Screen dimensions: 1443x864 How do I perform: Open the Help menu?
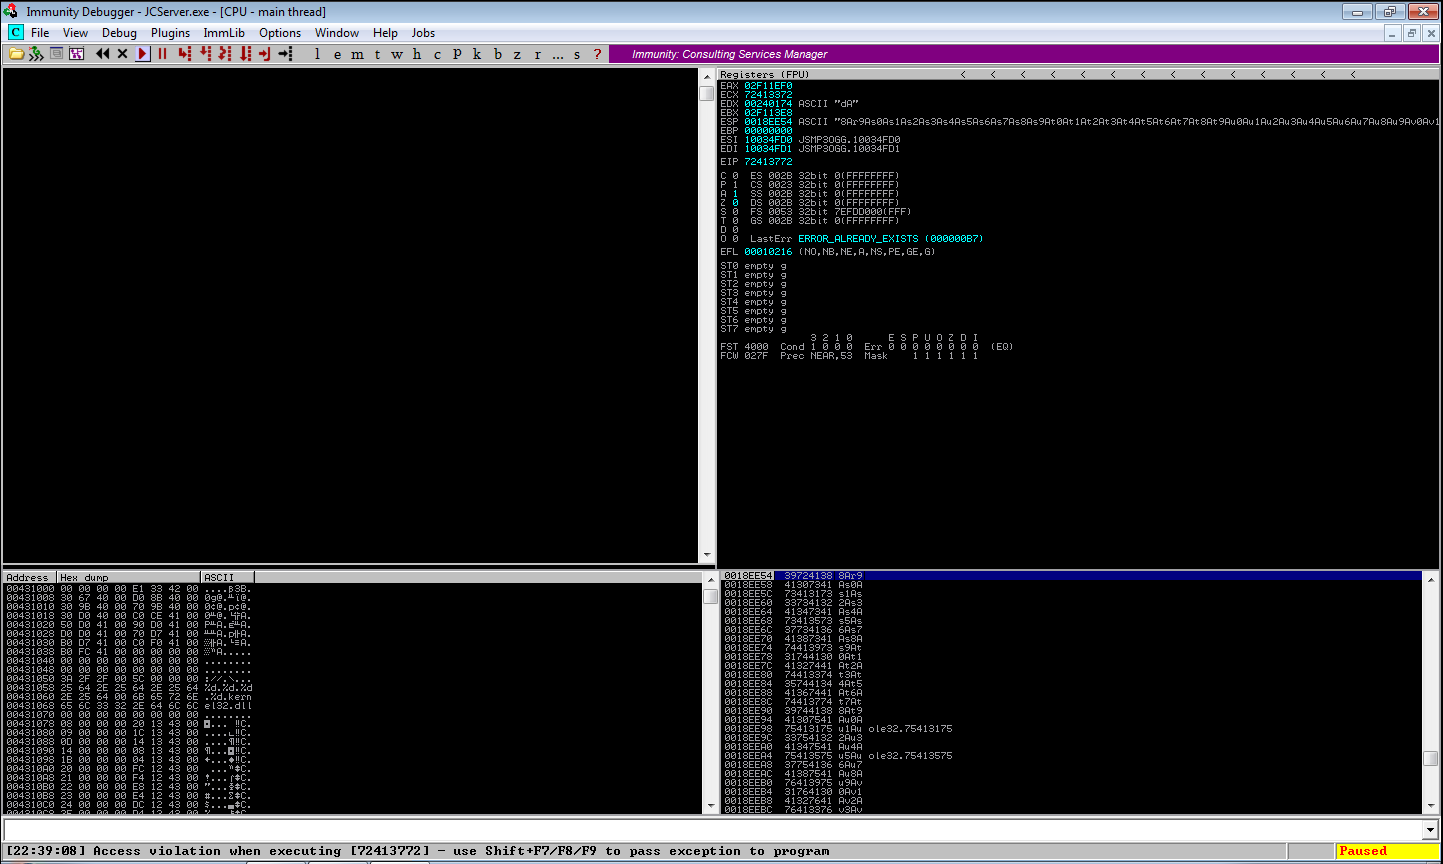tap(385, 33)
